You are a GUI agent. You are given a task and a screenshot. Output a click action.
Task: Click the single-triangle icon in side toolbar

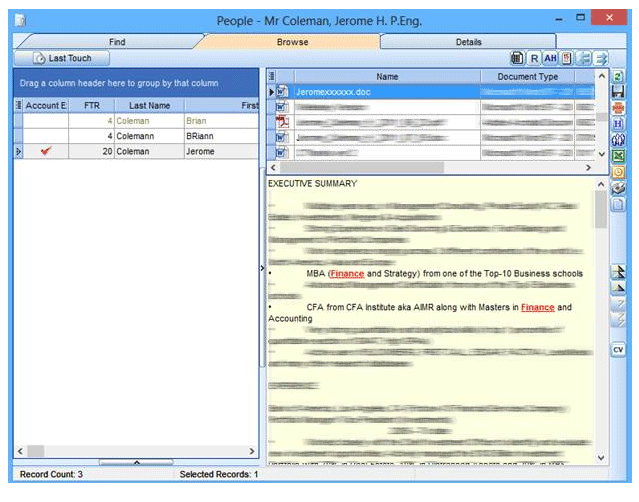click(618, 288)
